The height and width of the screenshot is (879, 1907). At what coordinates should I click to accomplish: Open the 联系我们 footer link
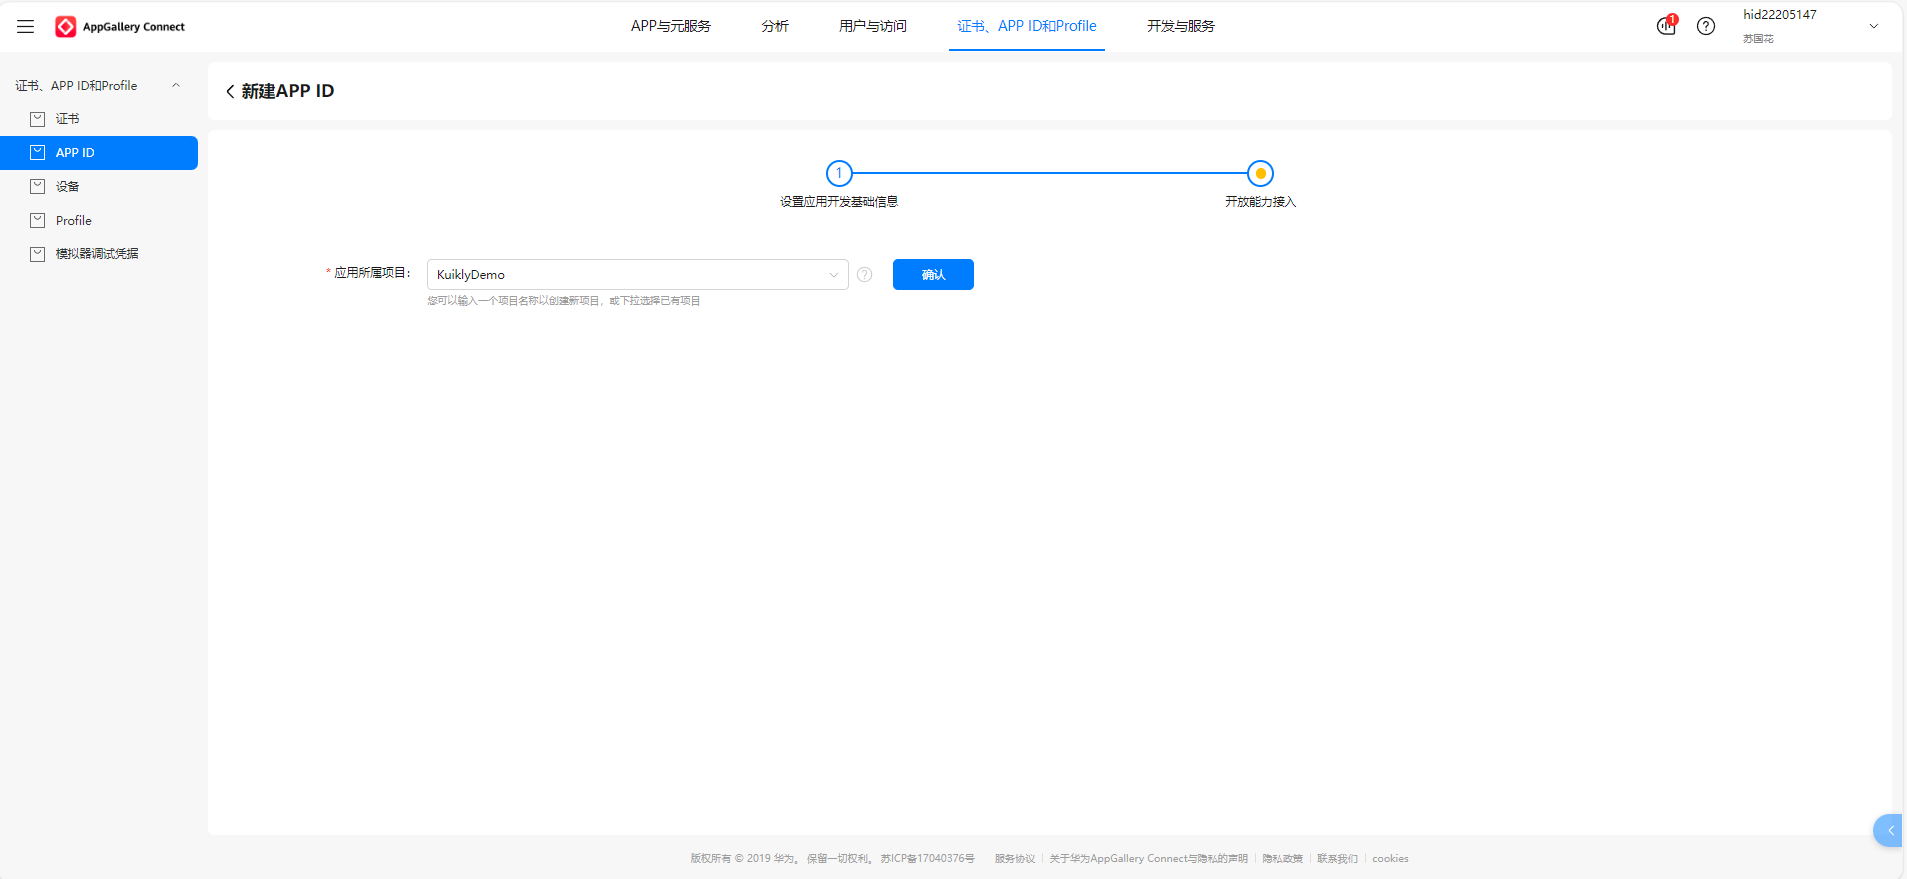tap(1337, 859)
